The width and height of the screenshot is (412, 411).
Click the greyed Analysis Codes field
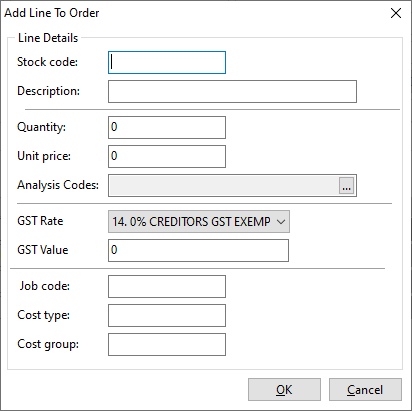coord(224,185)
